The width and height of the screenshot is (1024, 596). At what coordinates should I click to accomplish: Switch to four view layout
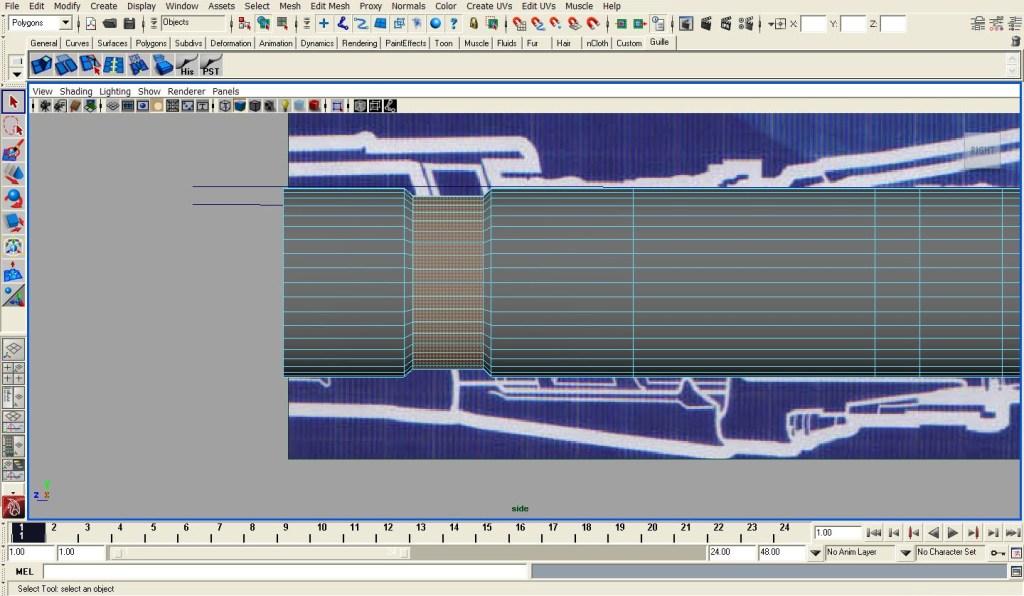13,373
